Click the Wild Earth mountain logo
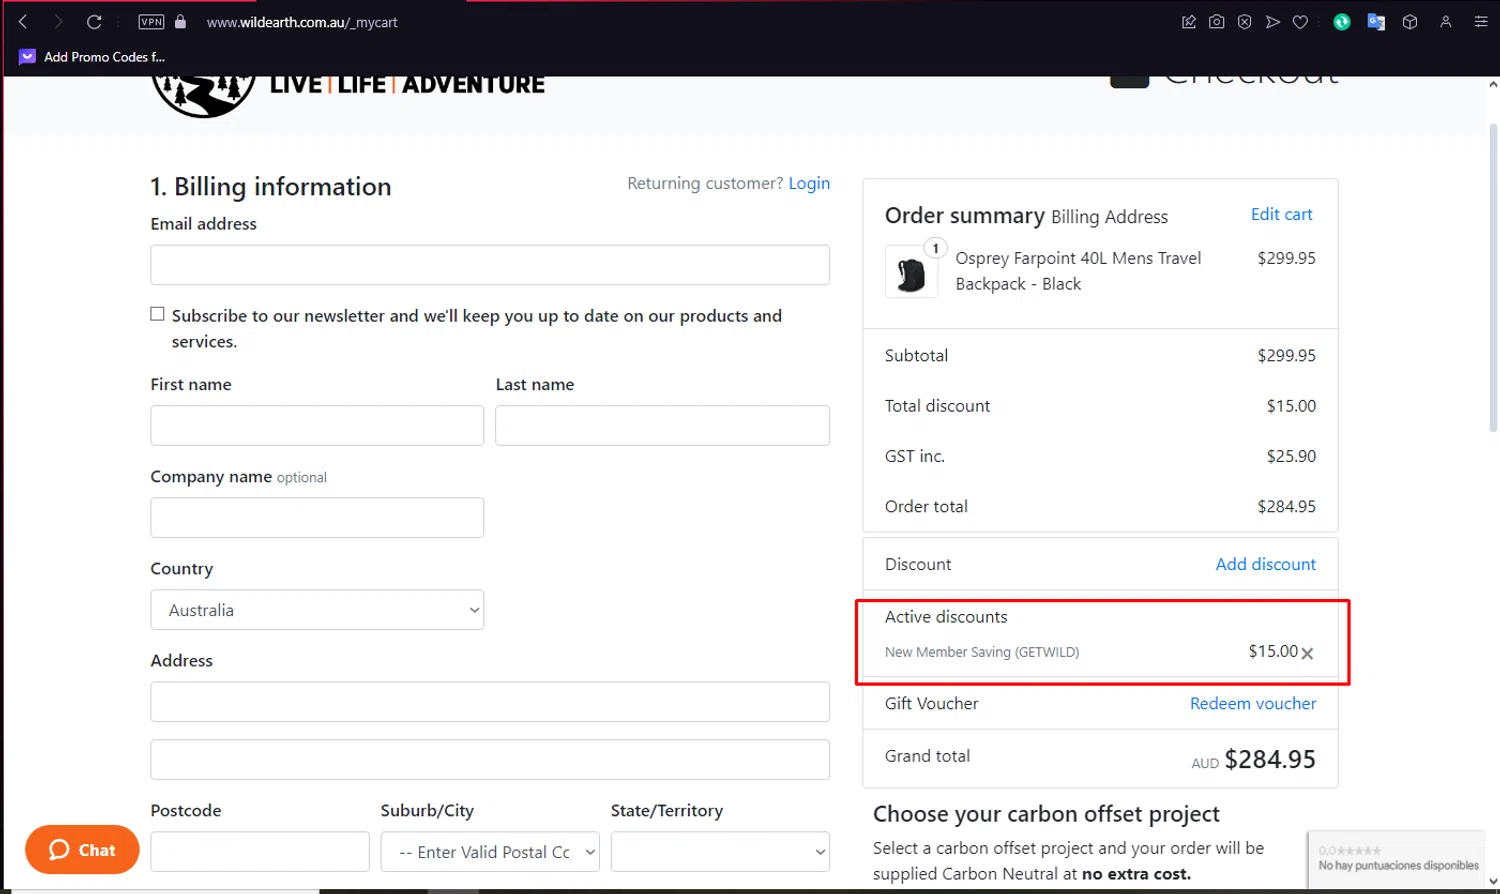This screenshot has height=894, width=1500. pos(204,96)
